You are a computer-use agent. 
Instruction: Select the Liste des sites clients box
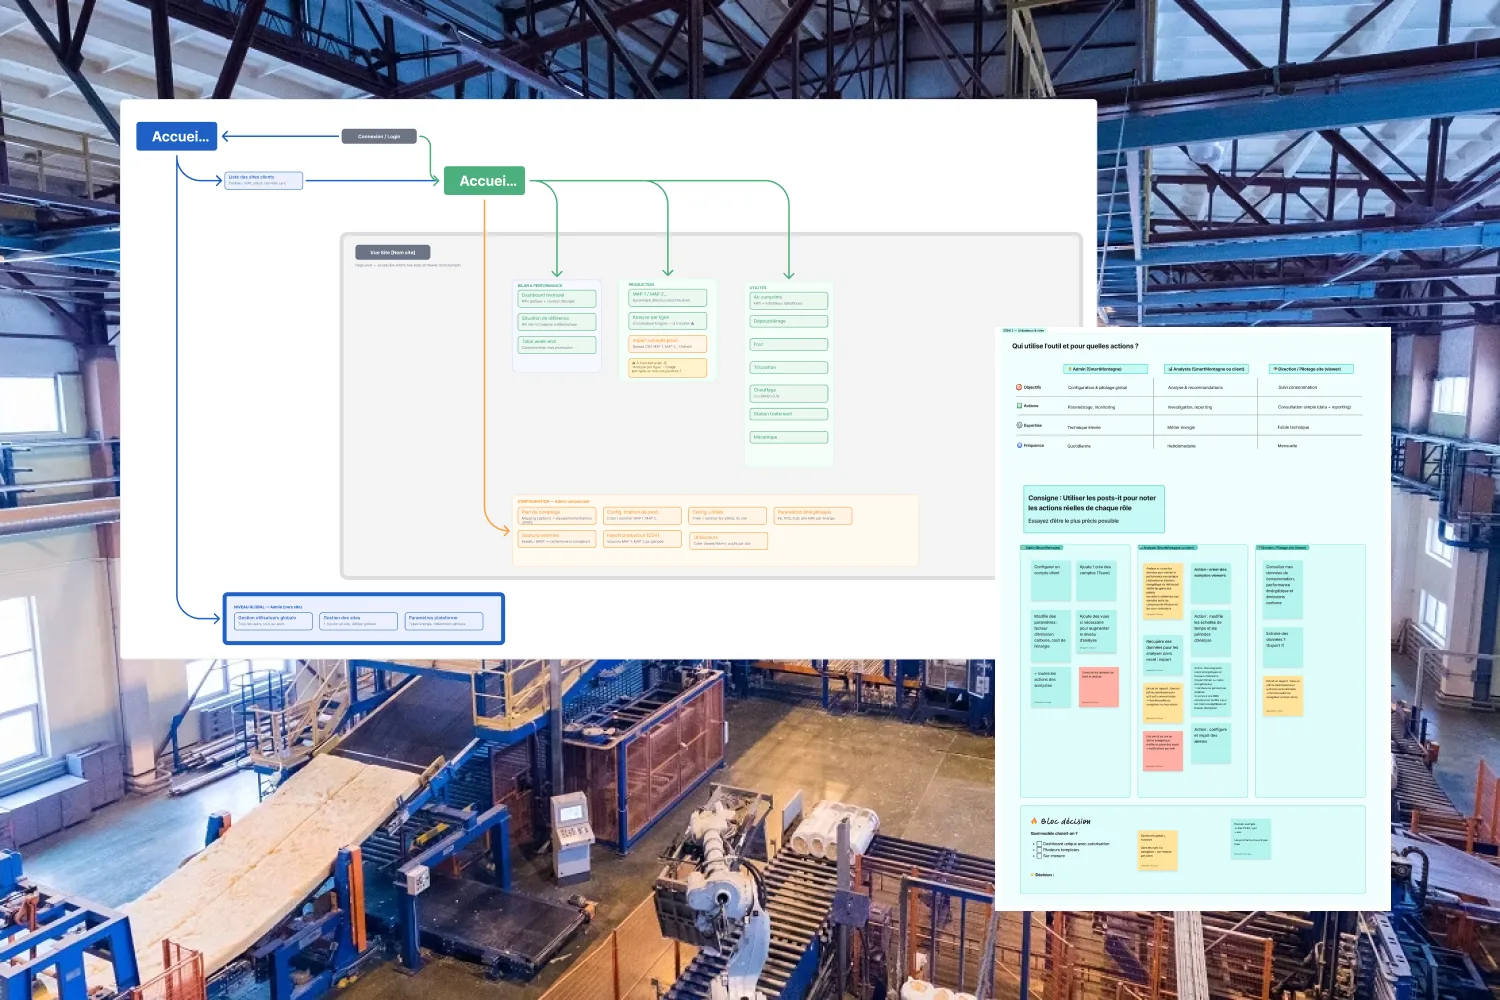pos(264,180)
